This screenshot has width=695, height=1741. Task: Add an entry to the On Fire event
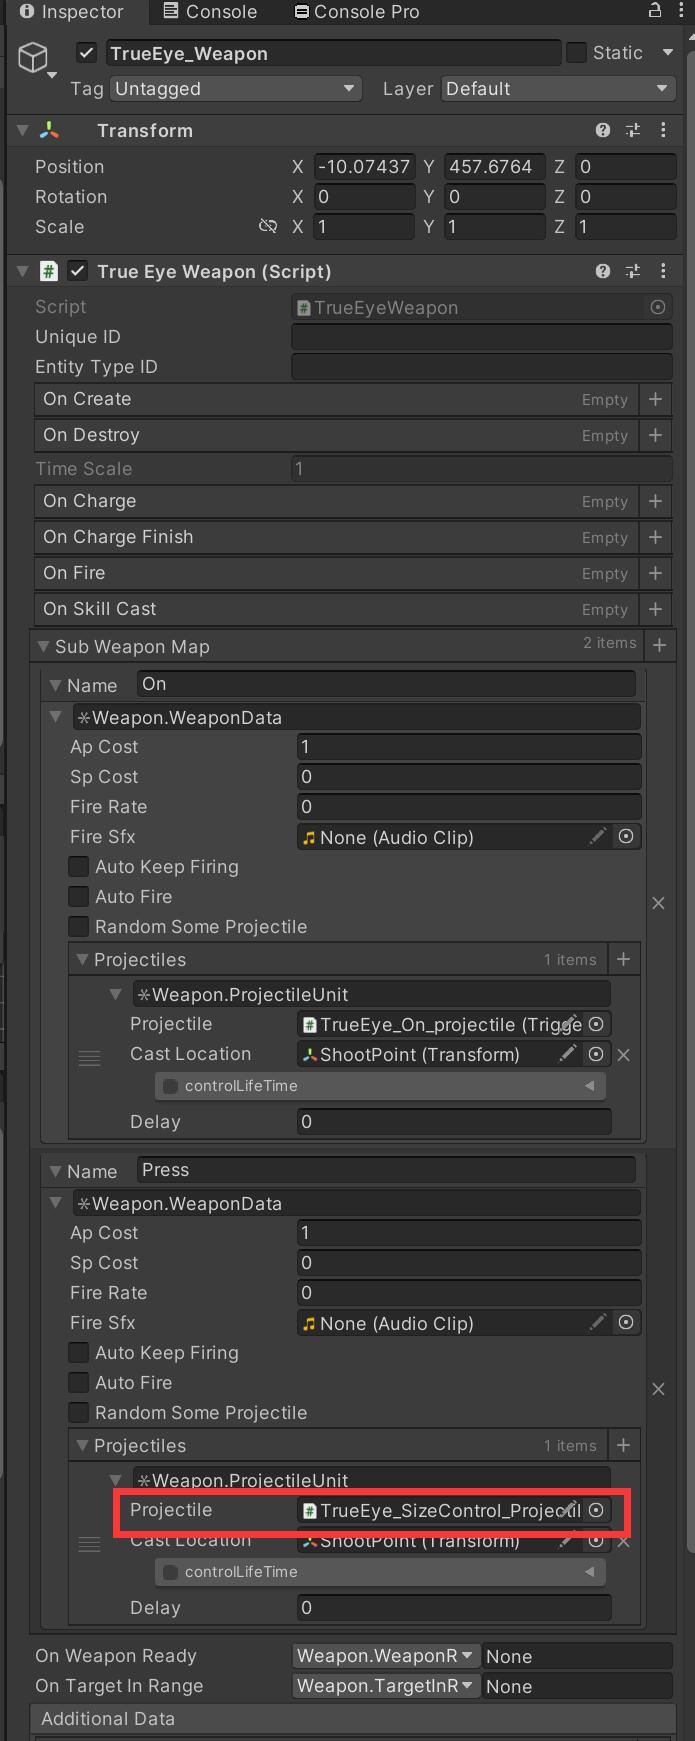(x=655, y=573)
